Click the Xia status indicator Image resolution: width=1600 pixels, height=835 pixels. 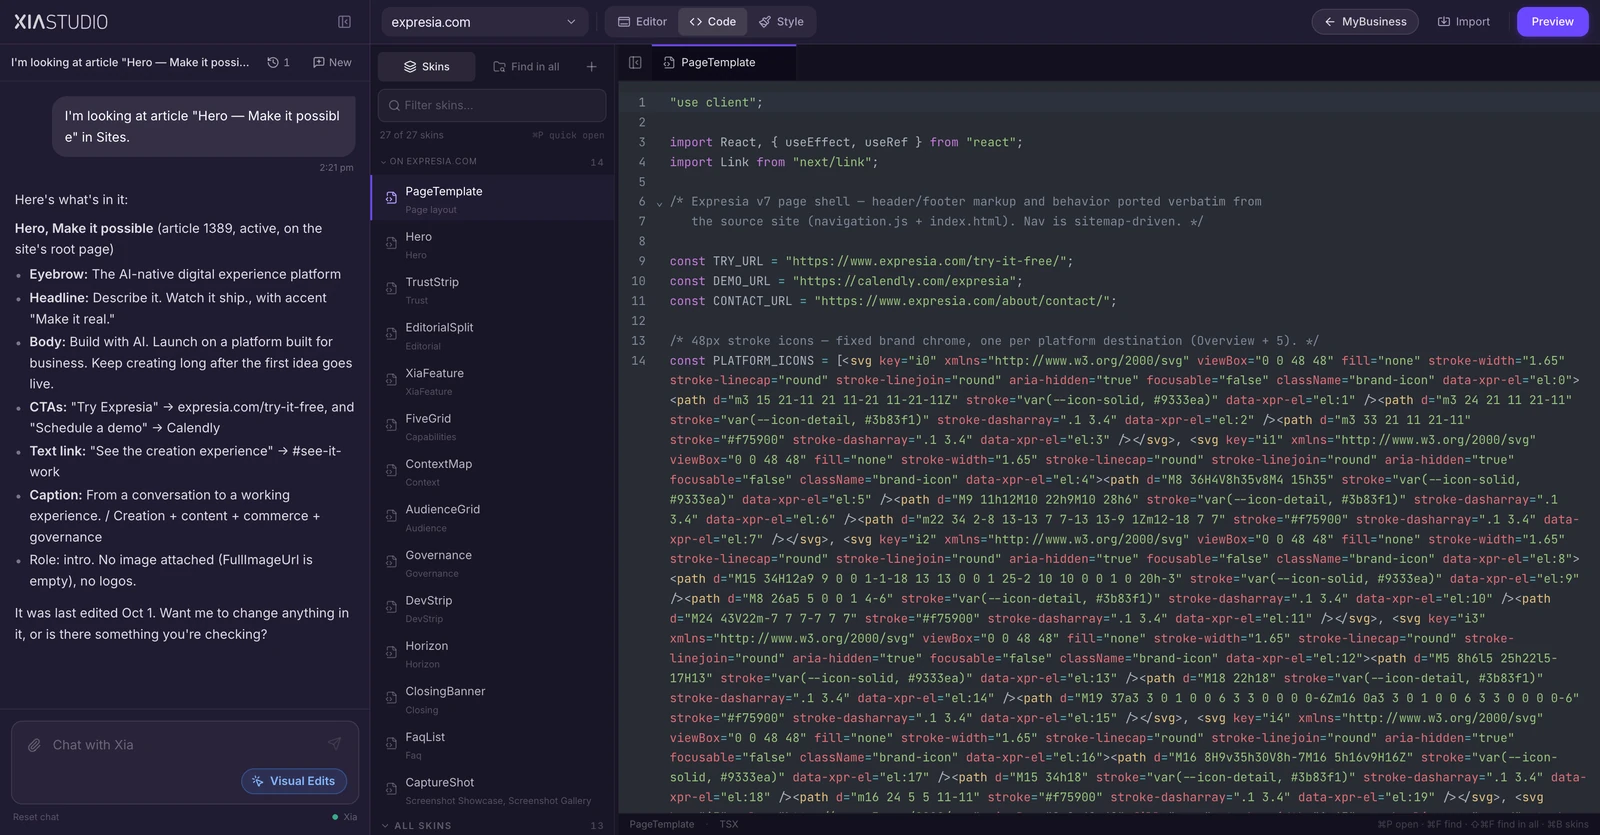344,817
